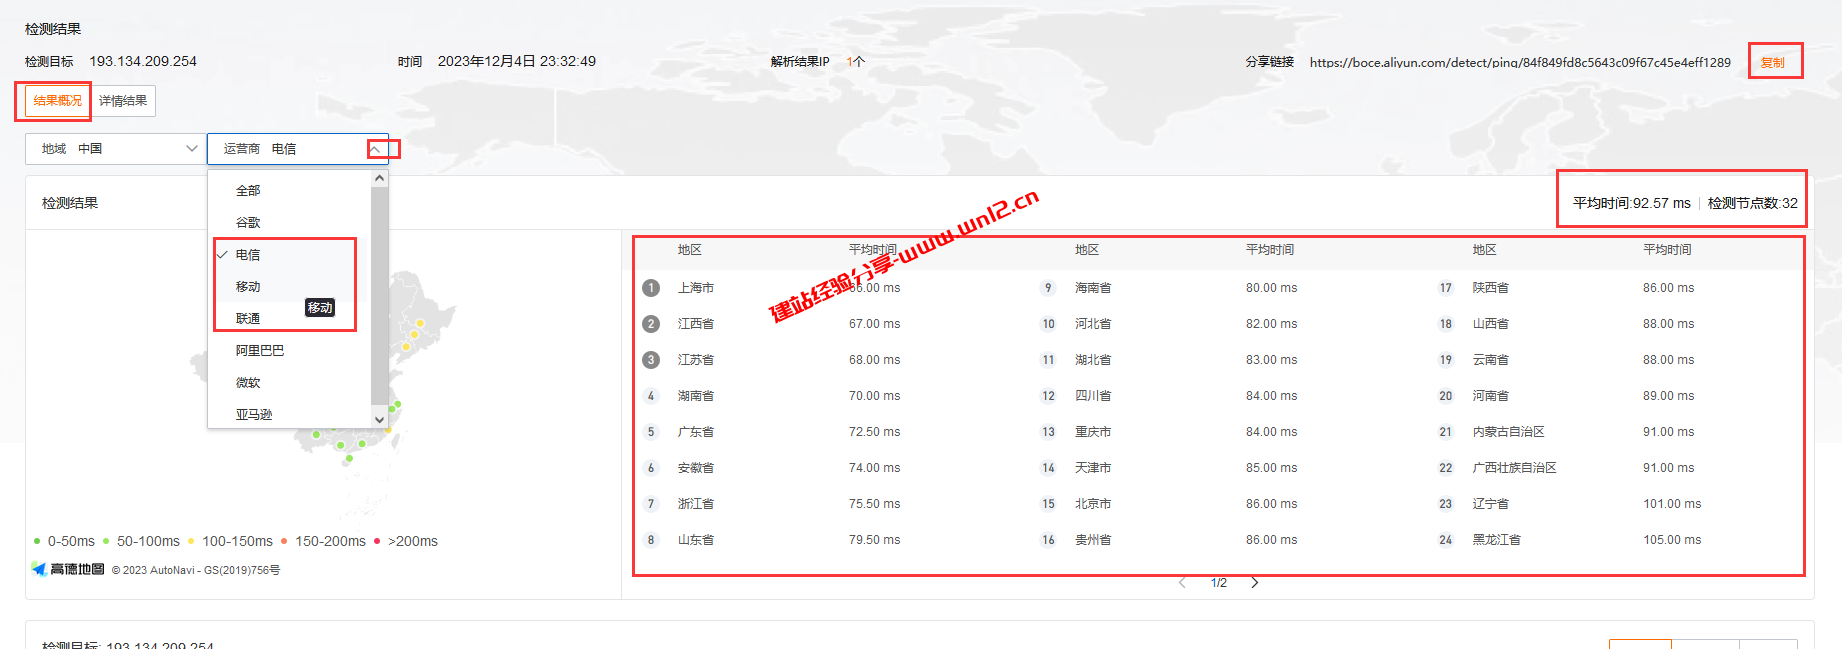This screenshot has height=649, width=1842.
Task: Click 高德地图 logo
Action: [x=68, y=569]
